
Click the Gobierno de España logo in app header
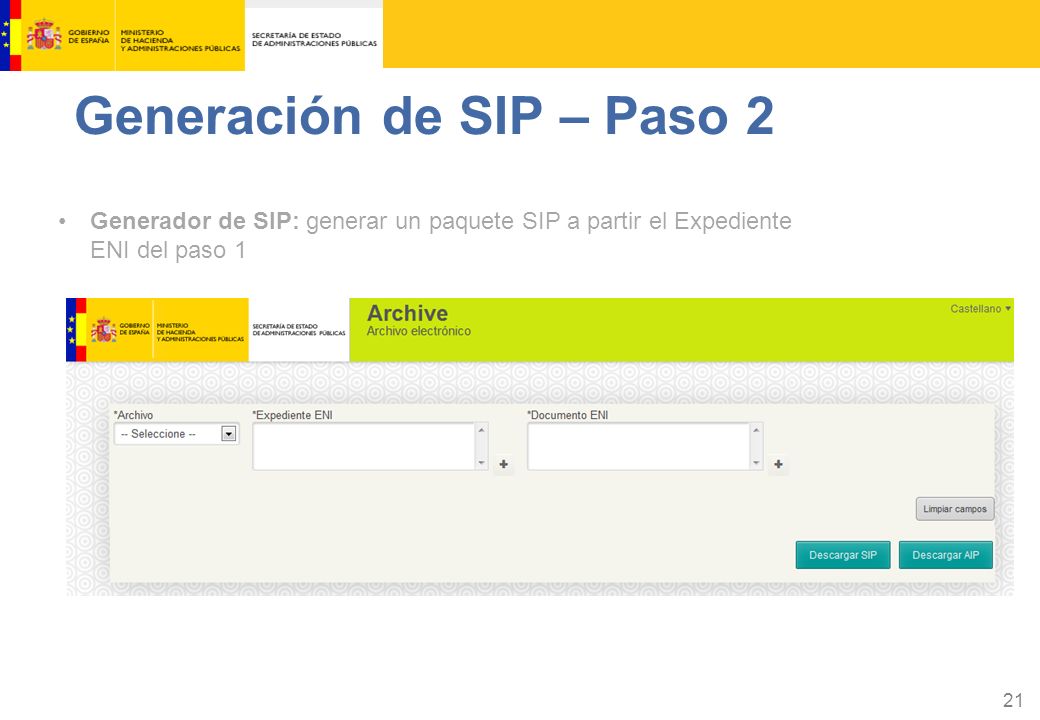(121, 330)
